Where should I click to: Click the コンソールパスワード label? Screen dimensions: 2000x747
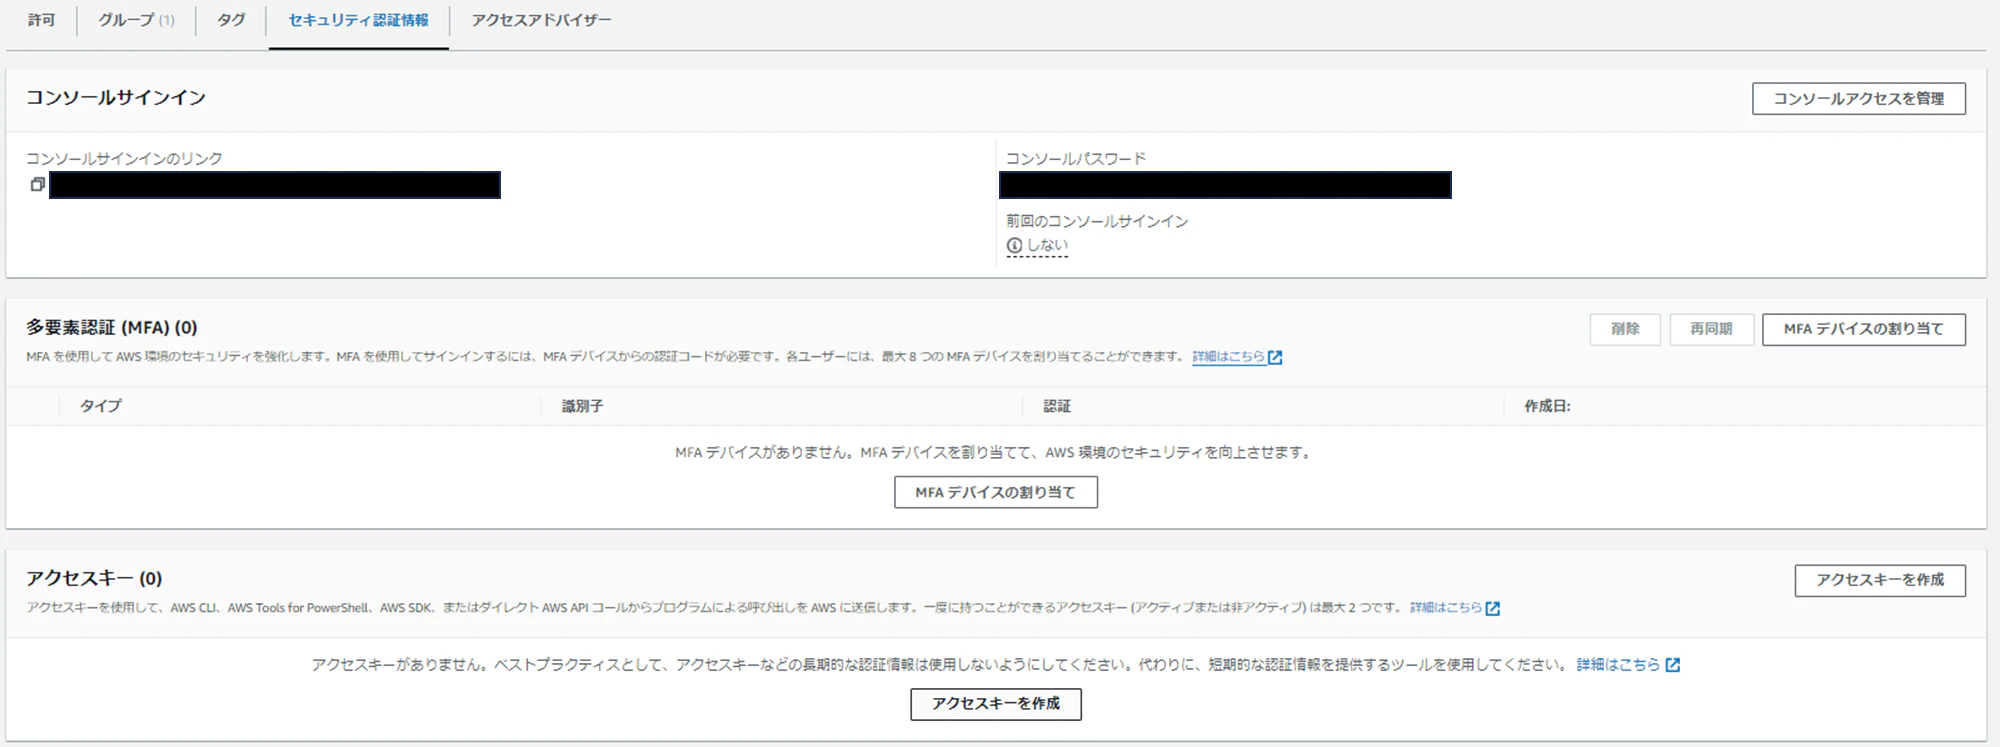tap(1076, 159)
